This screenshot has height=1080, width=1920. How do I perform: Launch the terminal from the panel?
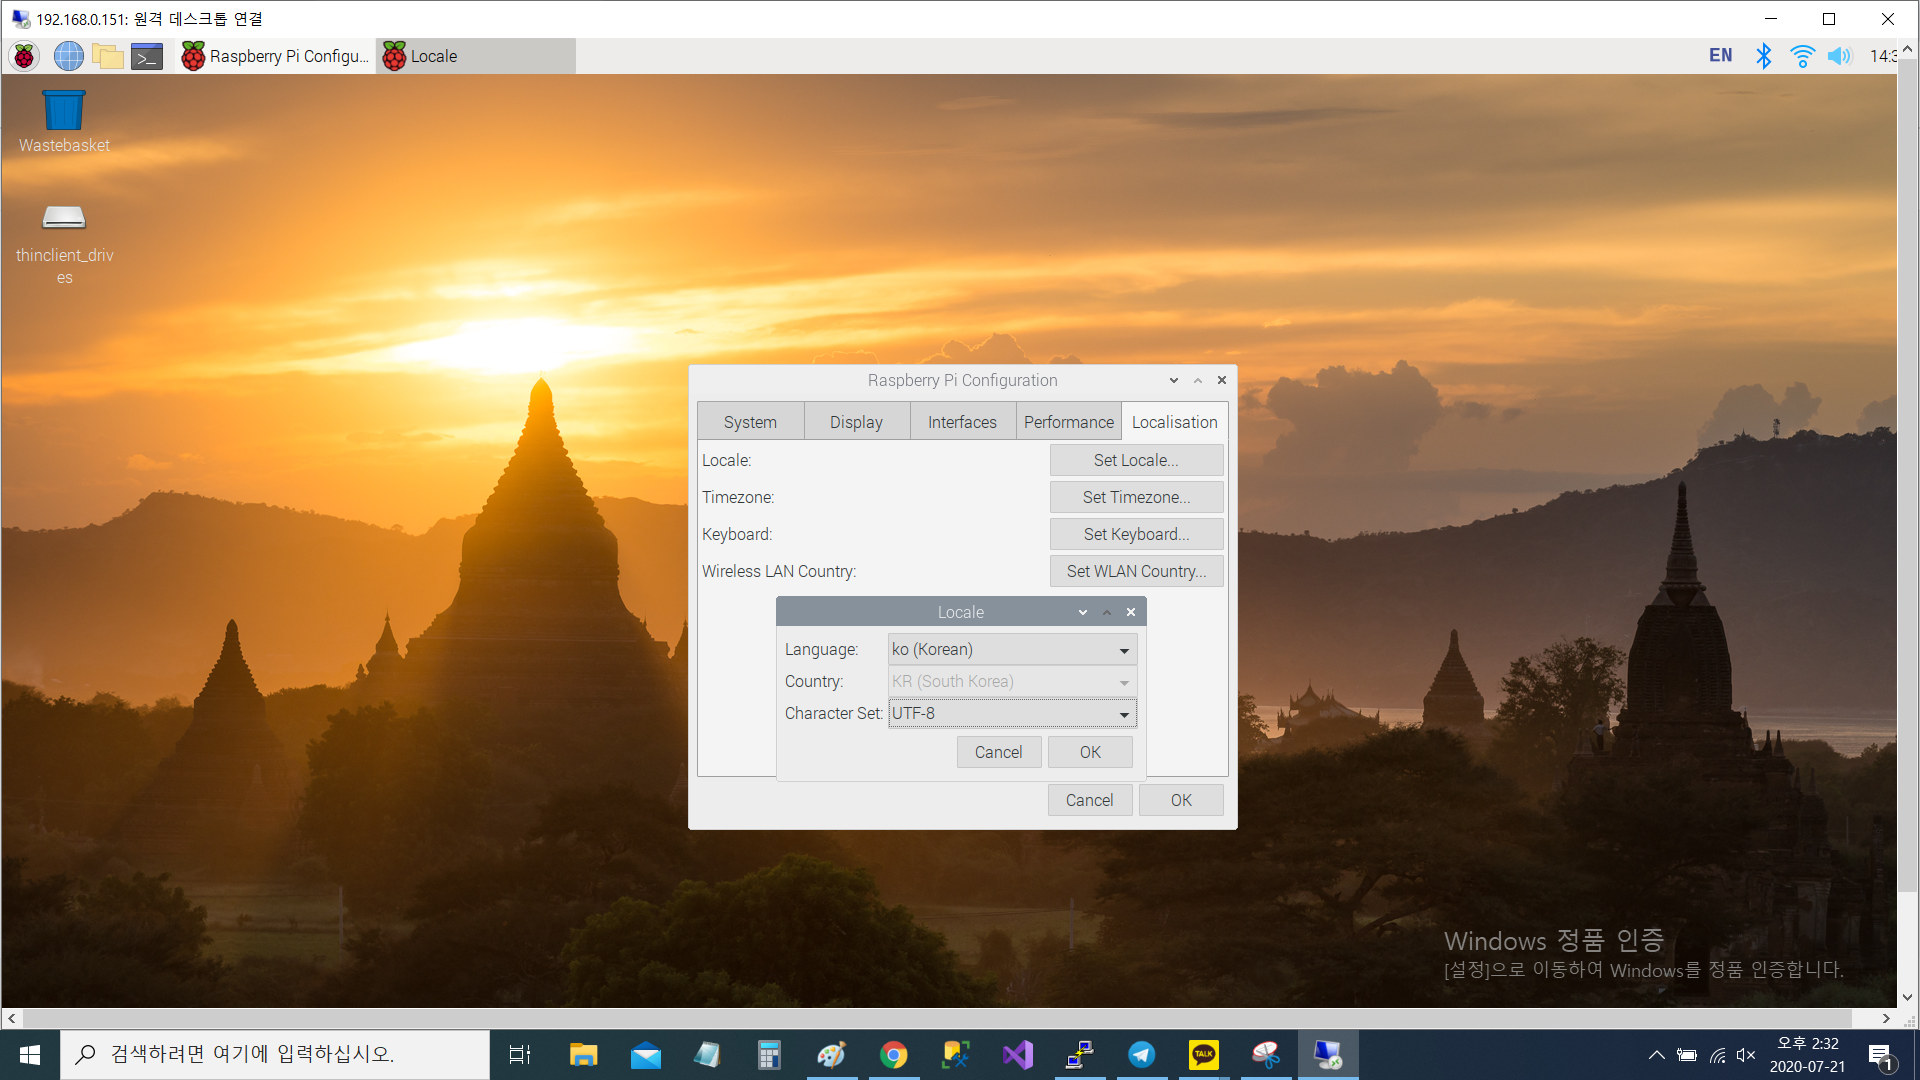click(x=147, y=56)
